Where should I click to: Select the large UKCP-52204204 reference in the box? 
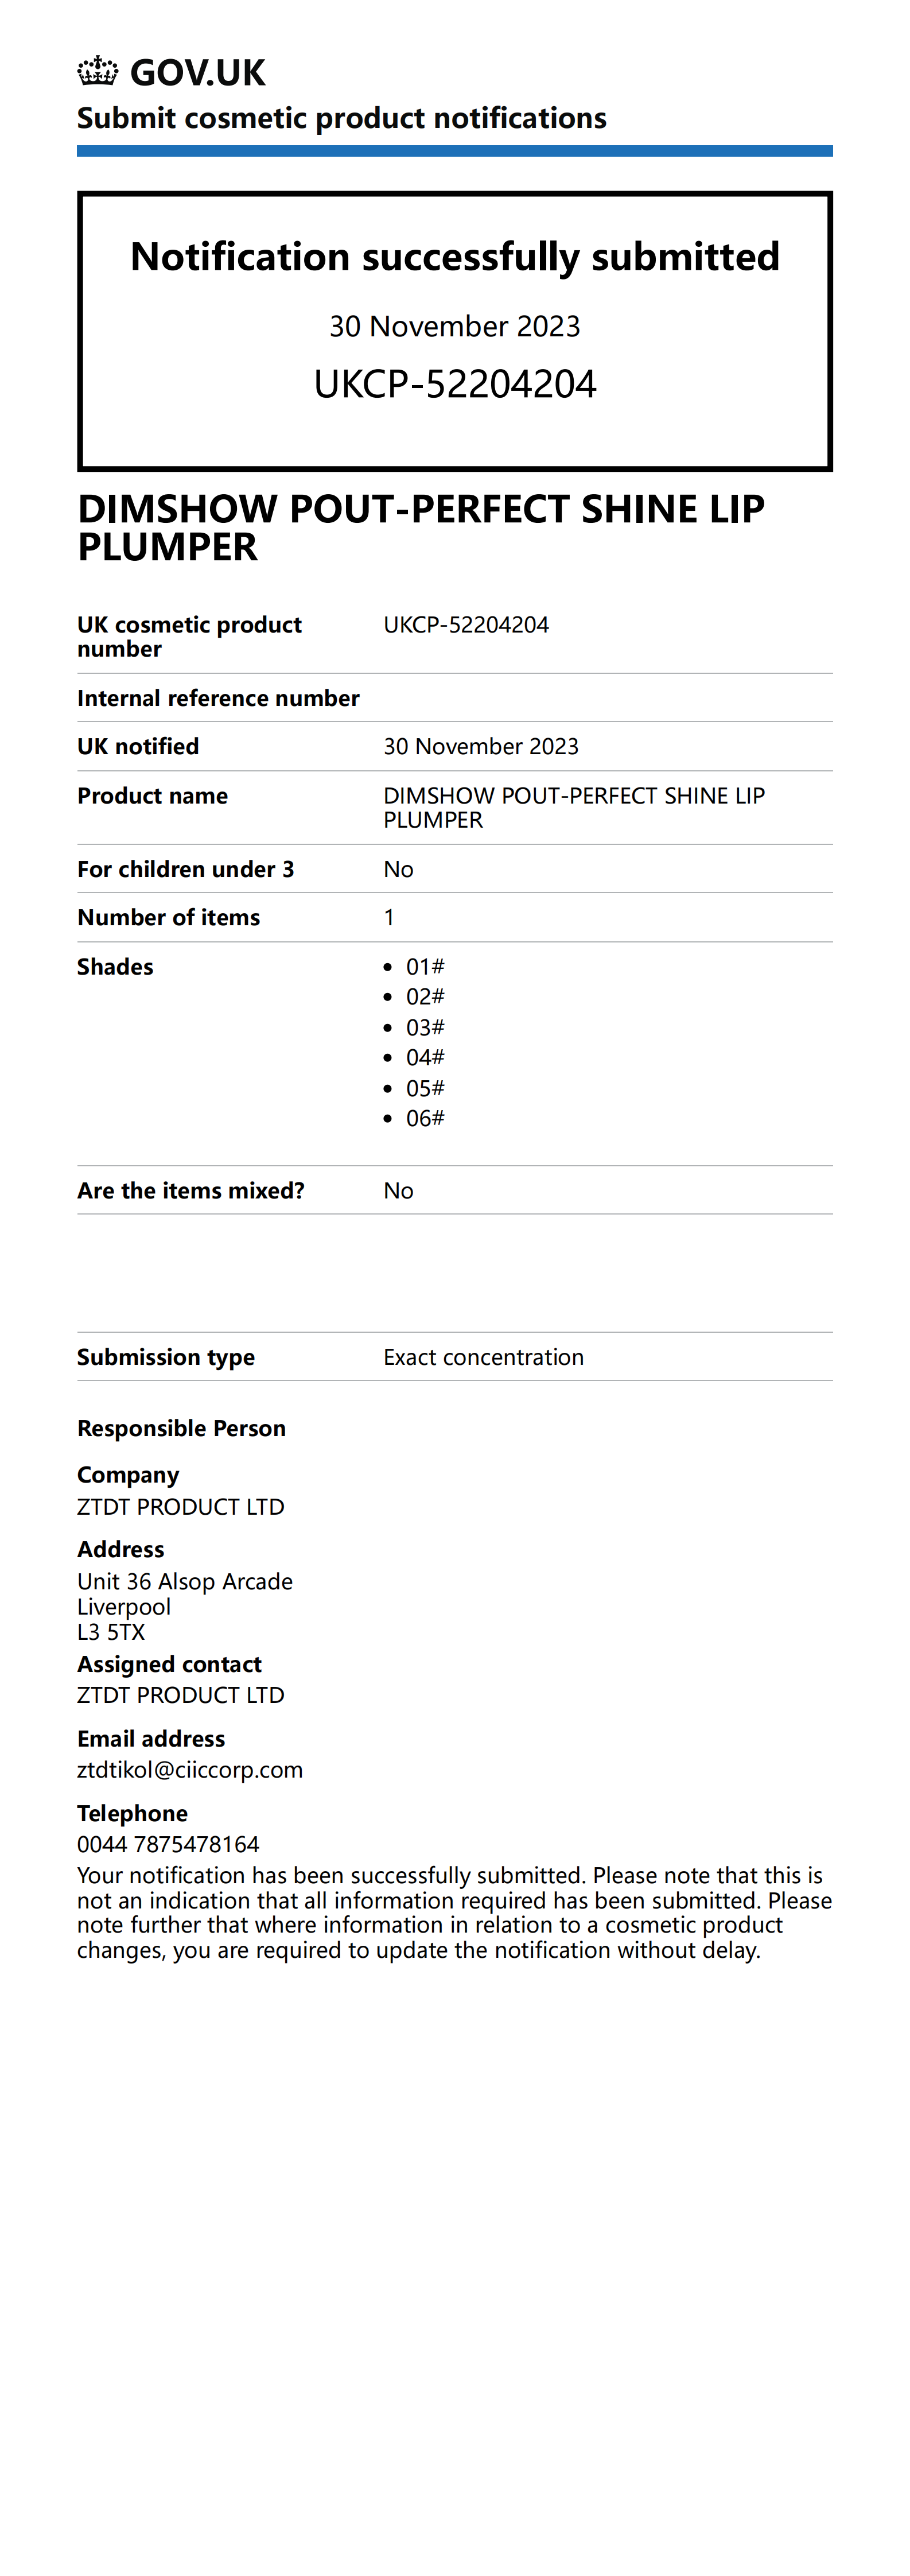pos(455,384)
